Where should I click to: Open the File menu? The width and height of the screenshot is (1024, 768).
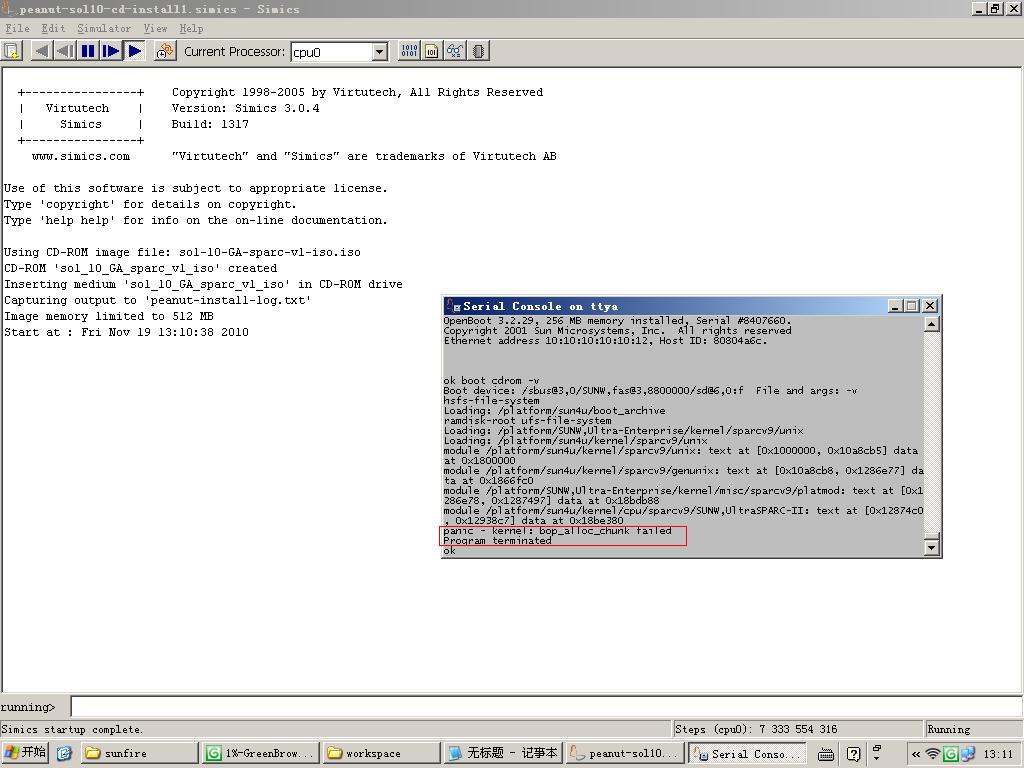[17, 28]
